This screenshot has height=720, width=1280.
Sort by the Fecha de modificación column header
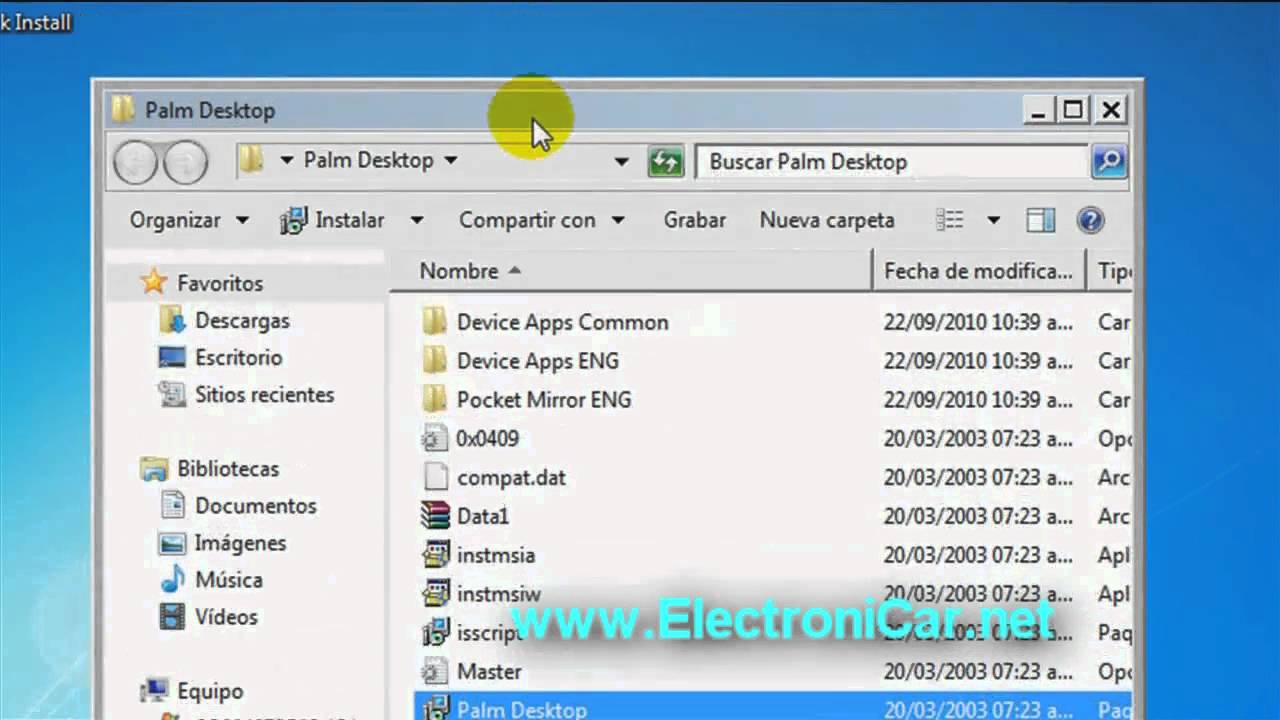click(979, 271)
